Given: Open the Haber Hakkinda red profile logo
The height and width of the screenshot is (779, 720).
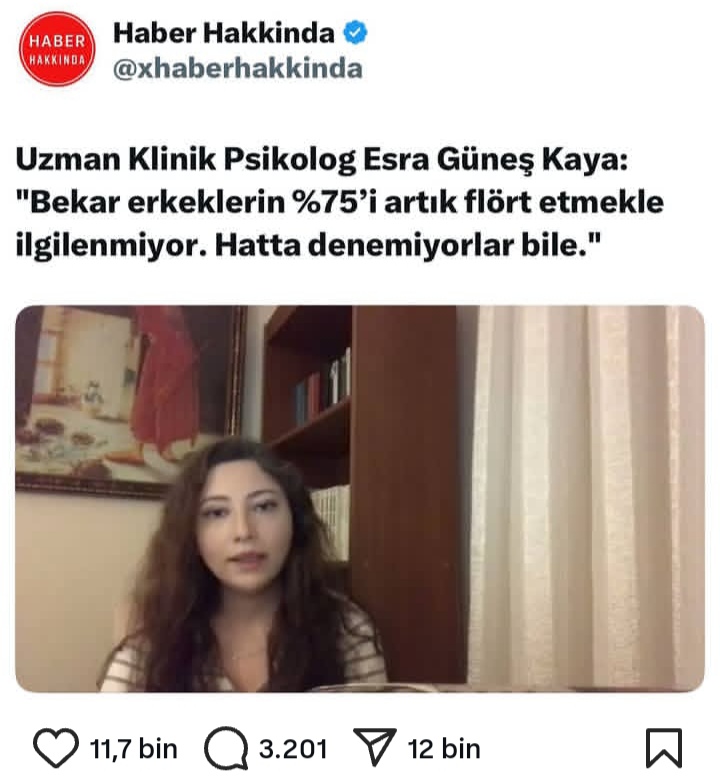Looking at the screenshot, I should [x=57, y=49].
